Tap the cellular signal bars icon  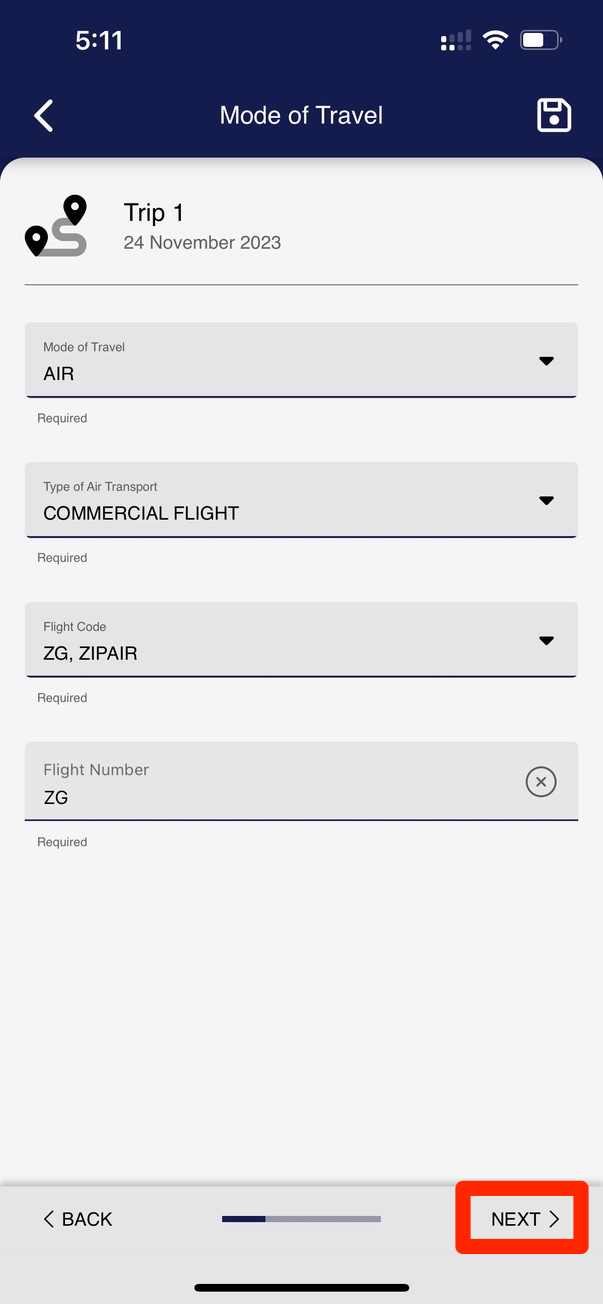[x=456, y=41]
